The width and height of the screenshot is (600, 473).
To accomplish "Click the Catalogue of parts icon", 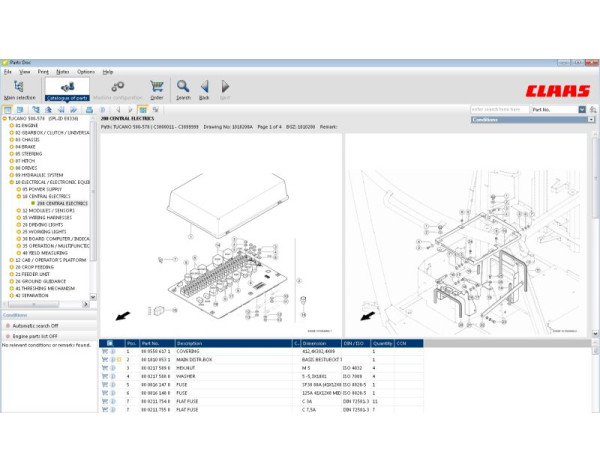I will (67, 89).
